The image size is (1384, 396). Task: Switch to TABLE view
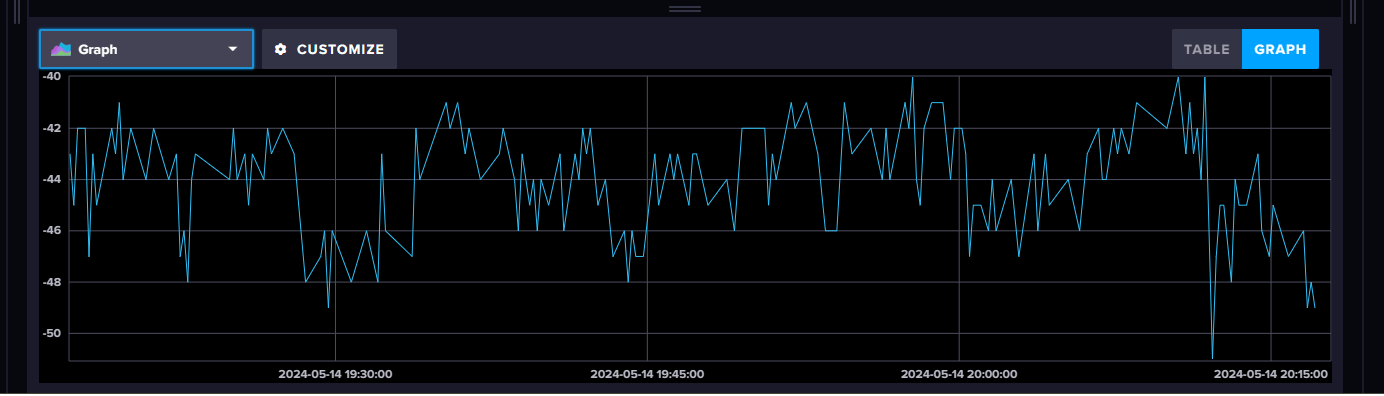pos(1207,49)
